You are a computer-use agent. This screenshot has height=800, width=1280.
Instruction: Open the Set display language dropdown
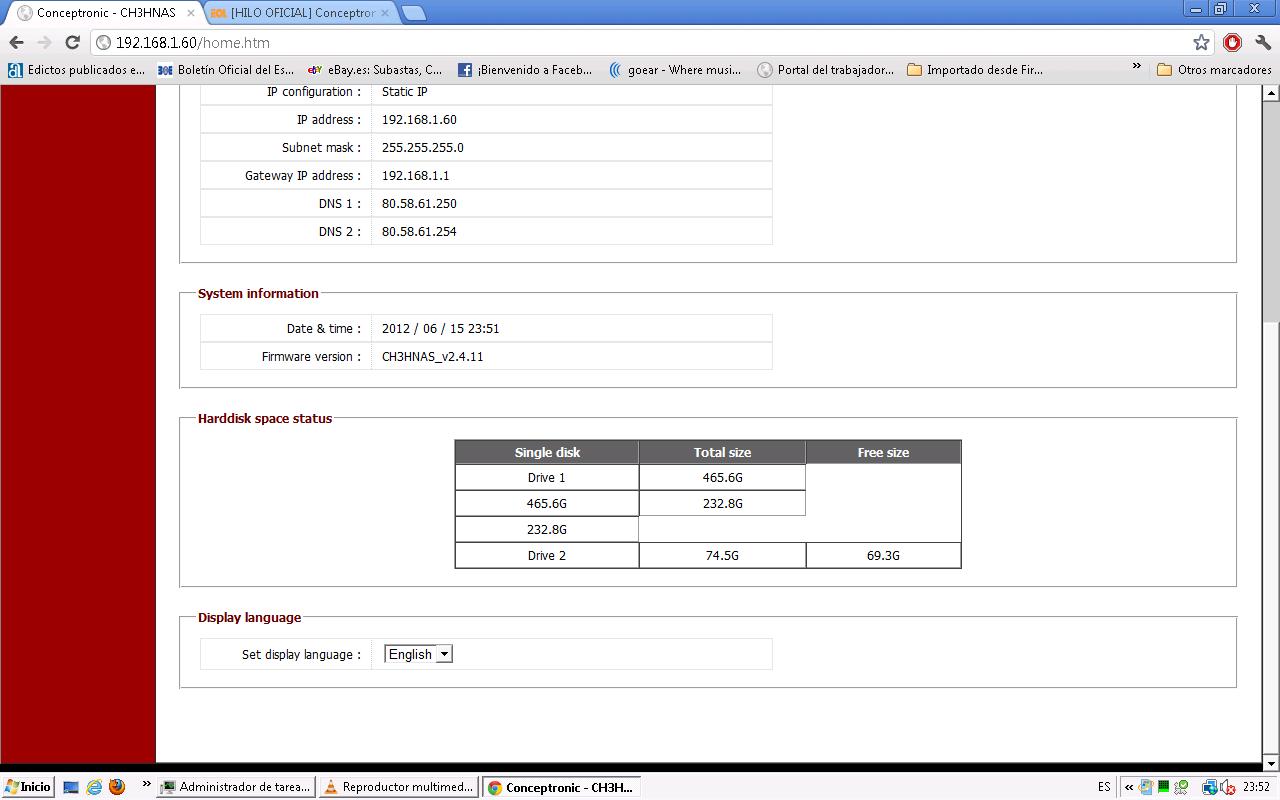pyautogui.click(x=418, y=654)
